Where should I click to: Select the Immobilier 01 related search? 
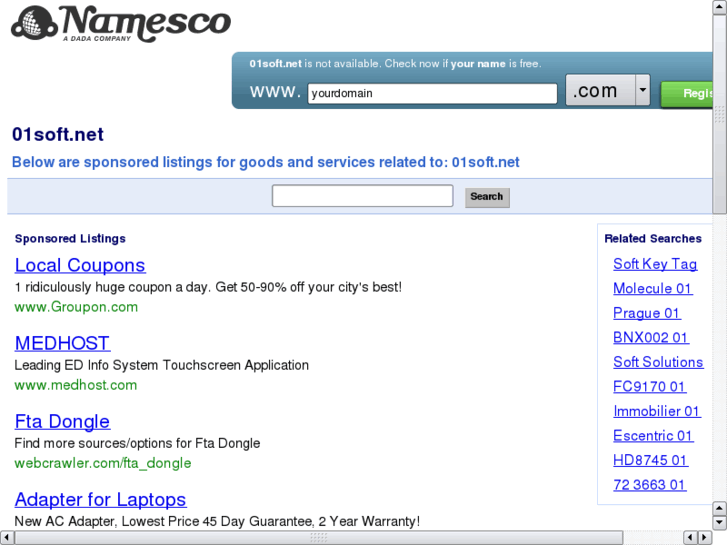657,411
